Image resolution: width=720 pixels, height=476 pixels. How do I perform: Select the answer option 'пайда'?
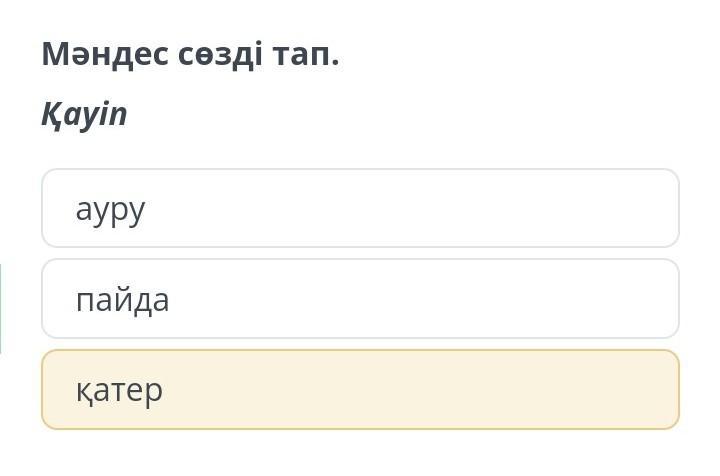point(360,299)
